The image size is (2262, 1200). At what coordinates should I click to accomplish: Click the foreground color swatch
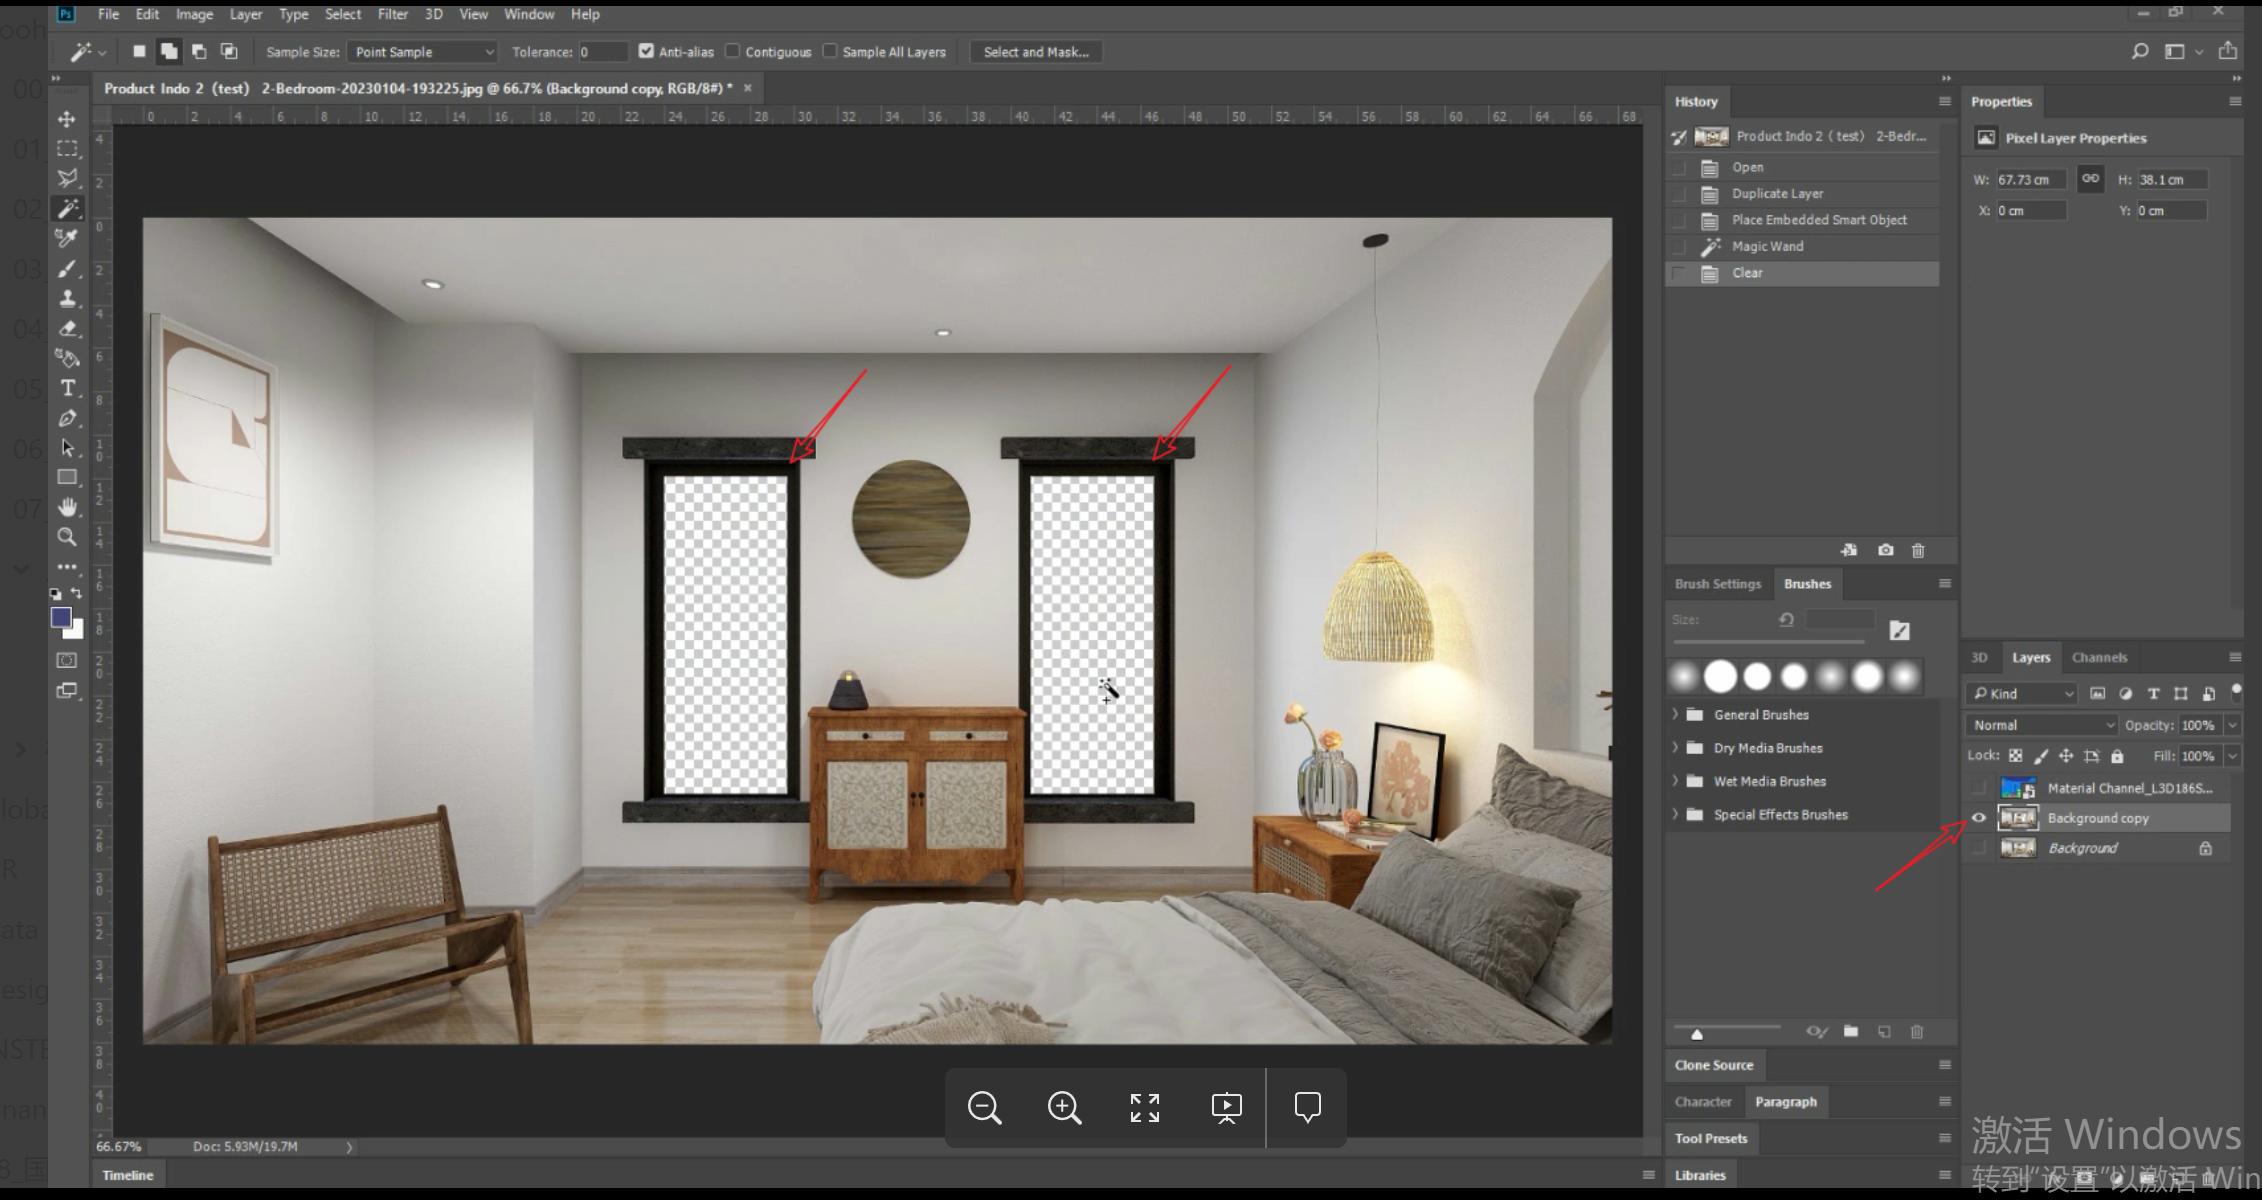tap(60, 617)
